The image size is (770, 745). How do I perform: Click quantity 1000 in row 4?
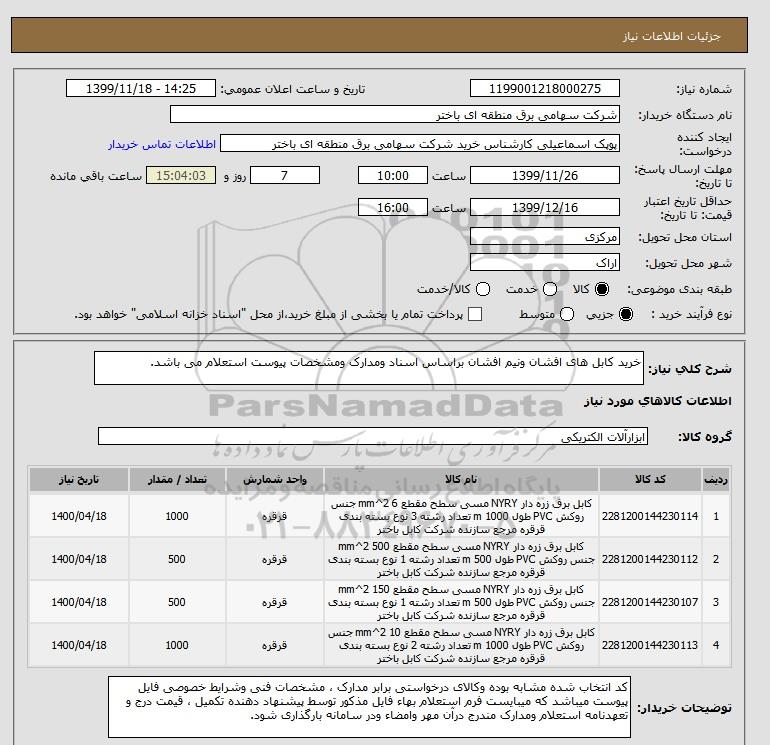click(x=177, y=645)
